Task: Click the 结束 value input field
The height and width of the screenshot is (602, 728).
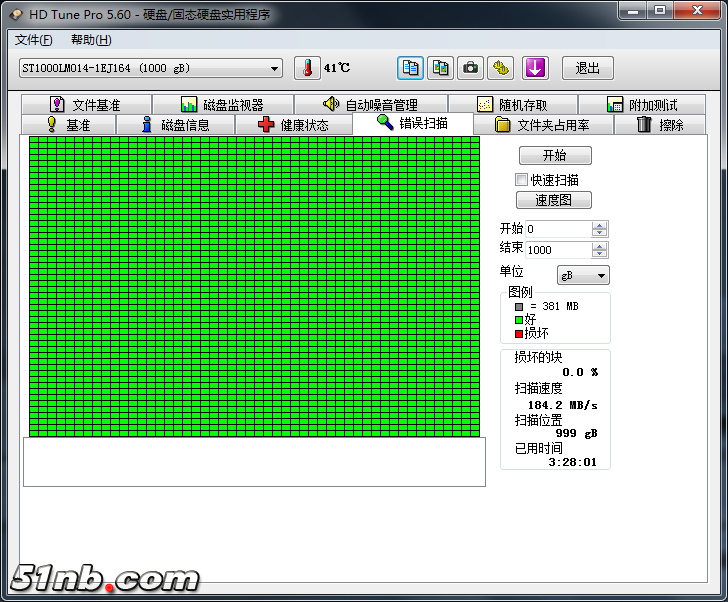Action: [558, 250]
